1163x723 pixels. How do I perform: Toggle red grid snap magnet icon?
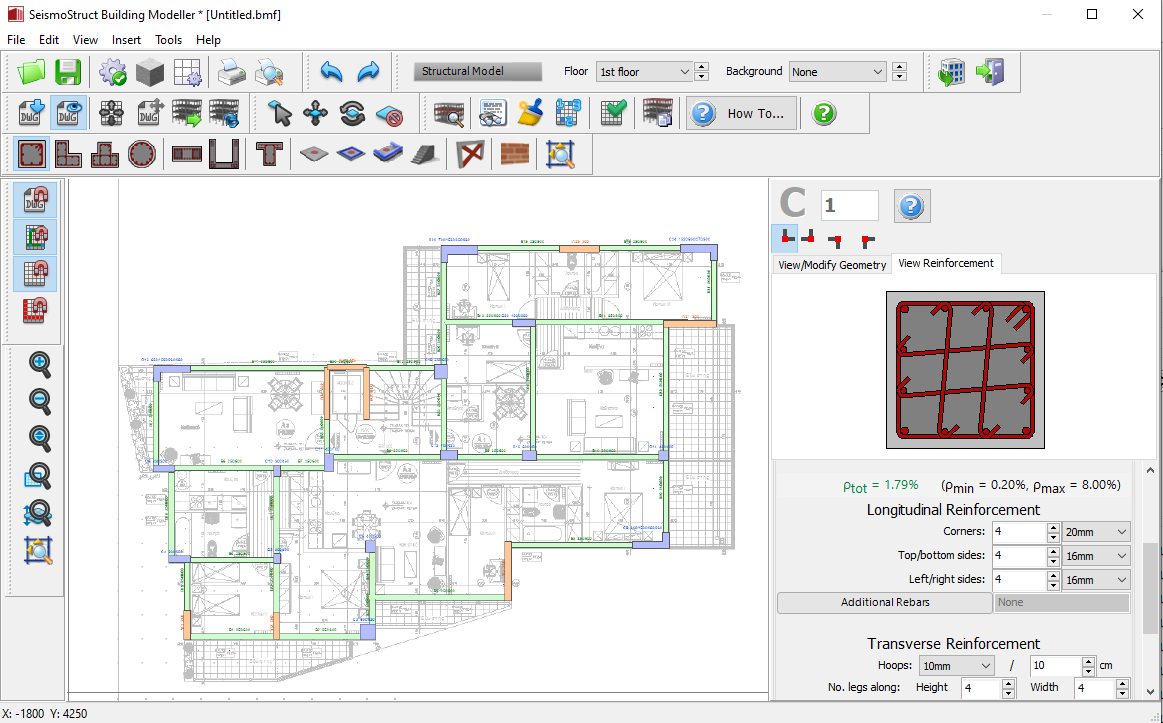point(35,310)
